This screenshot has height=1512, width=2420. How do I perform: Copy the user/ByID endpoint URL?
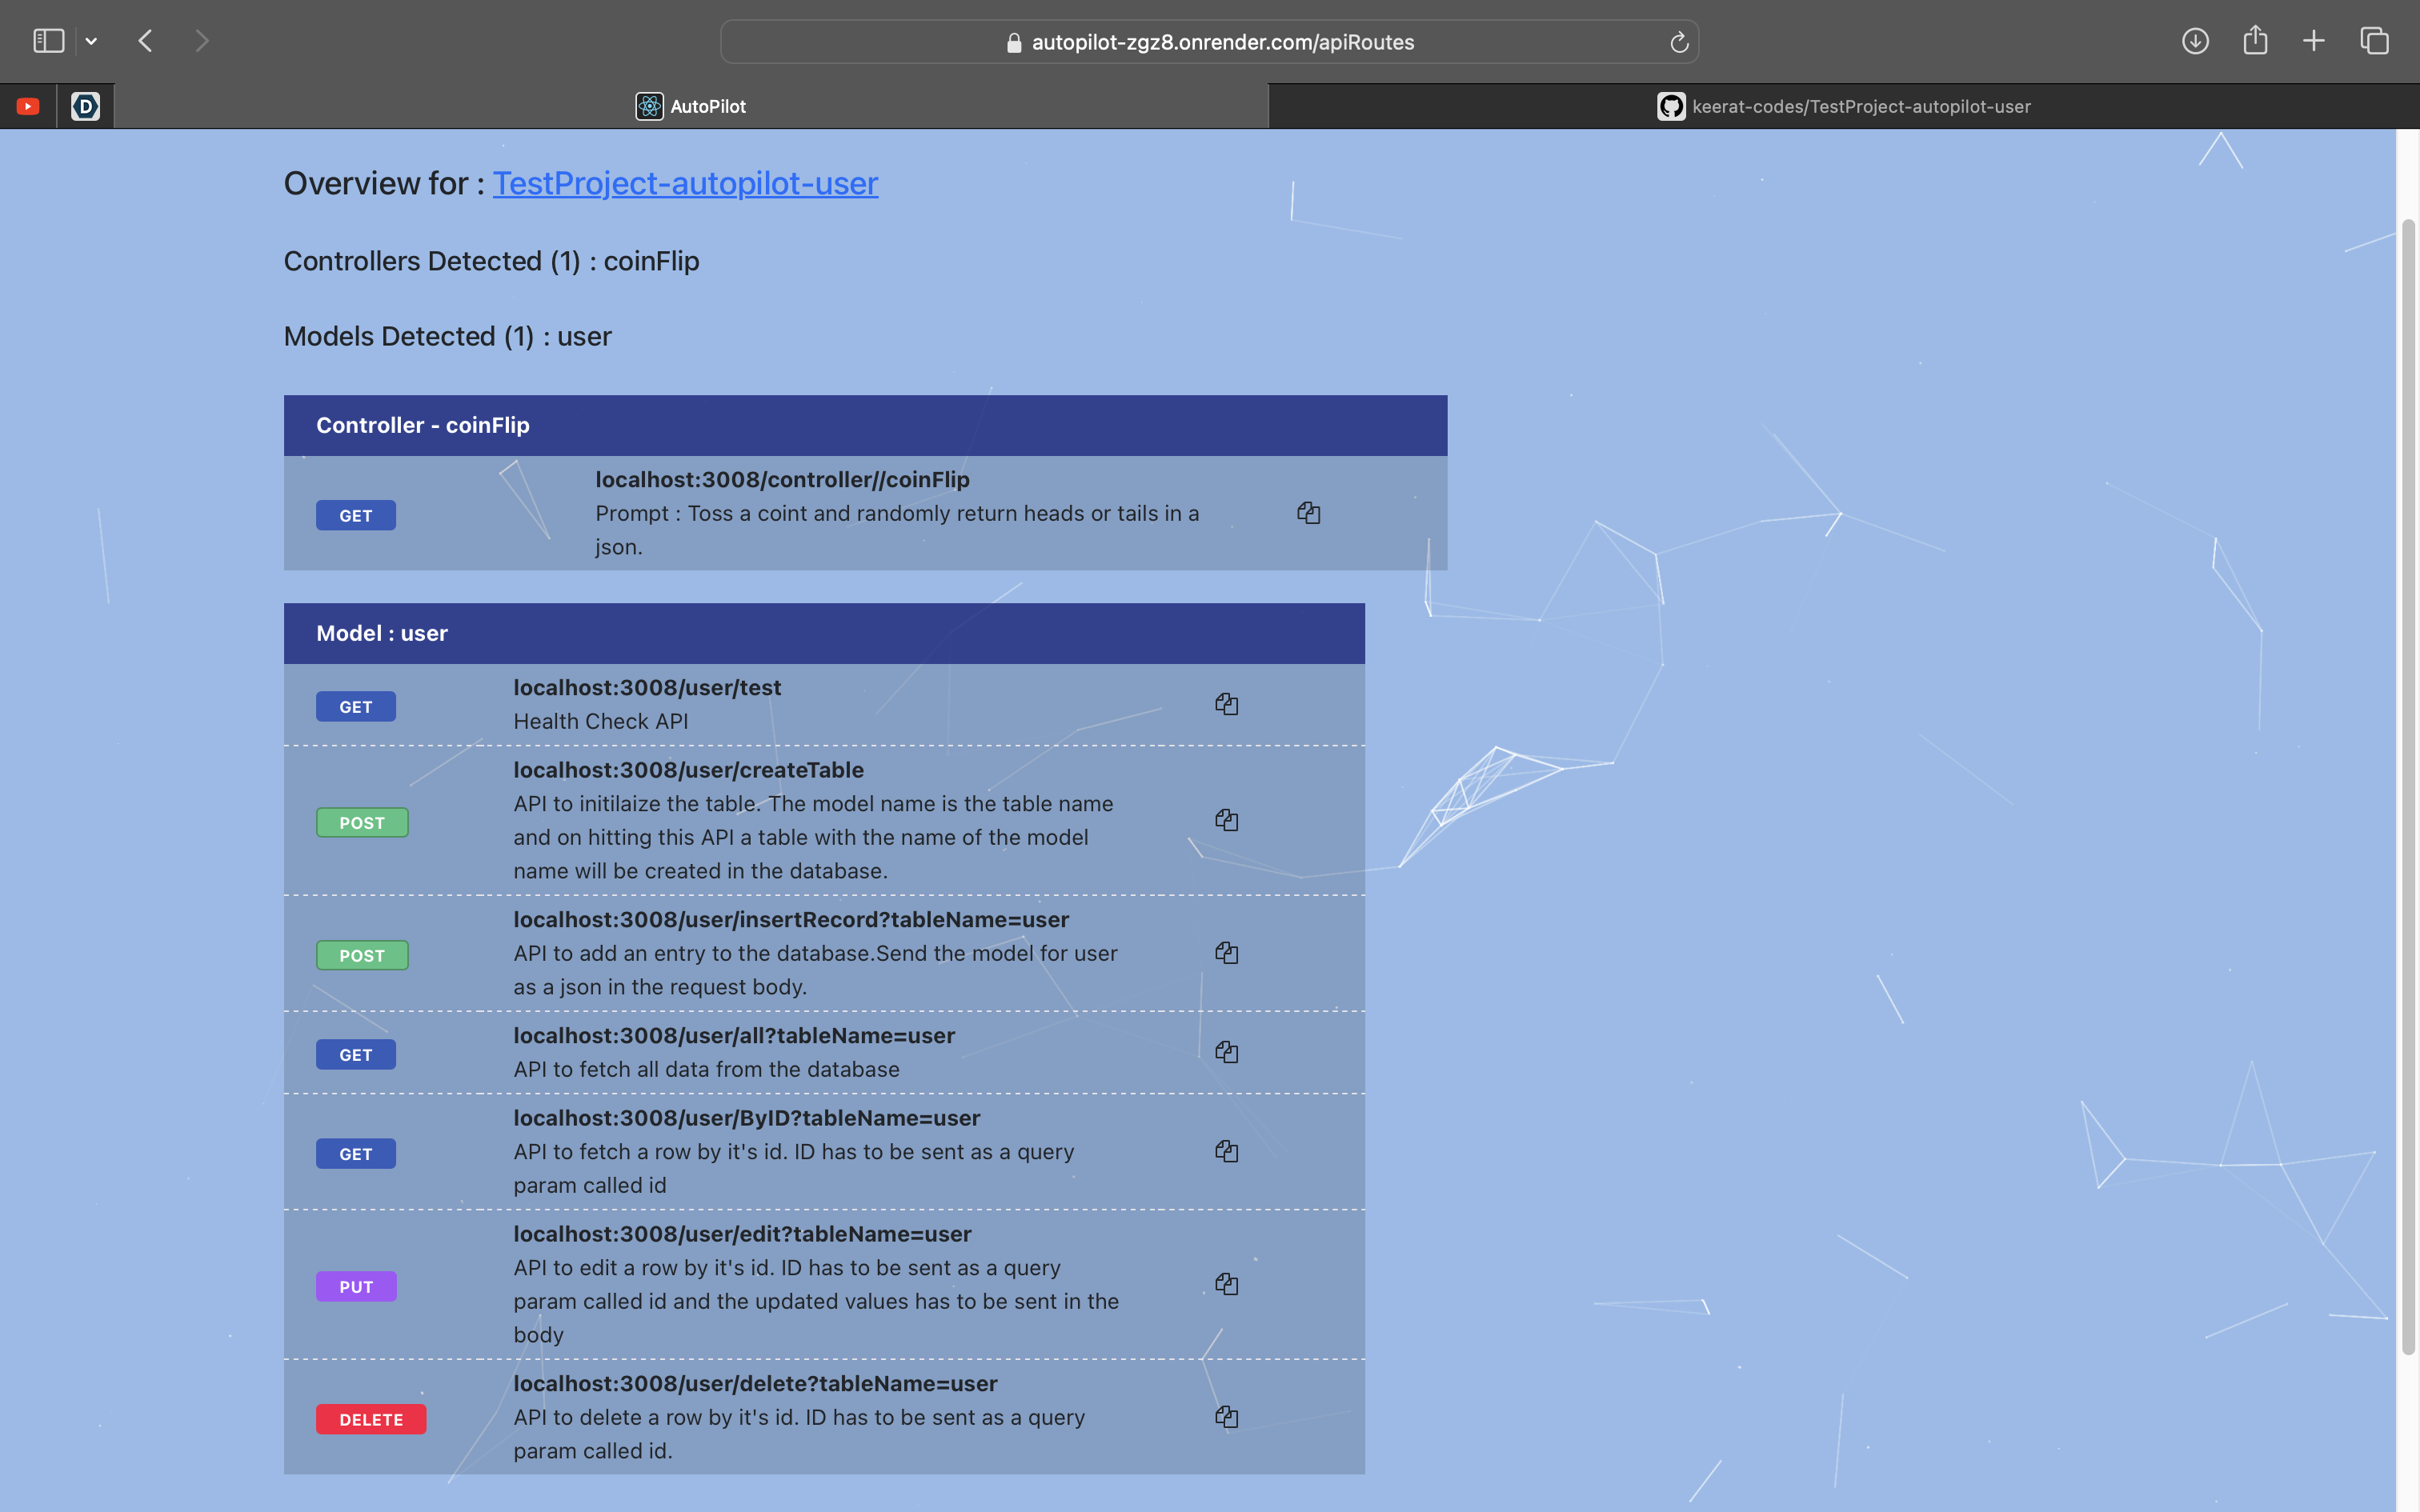(x=1226, y=1151)
